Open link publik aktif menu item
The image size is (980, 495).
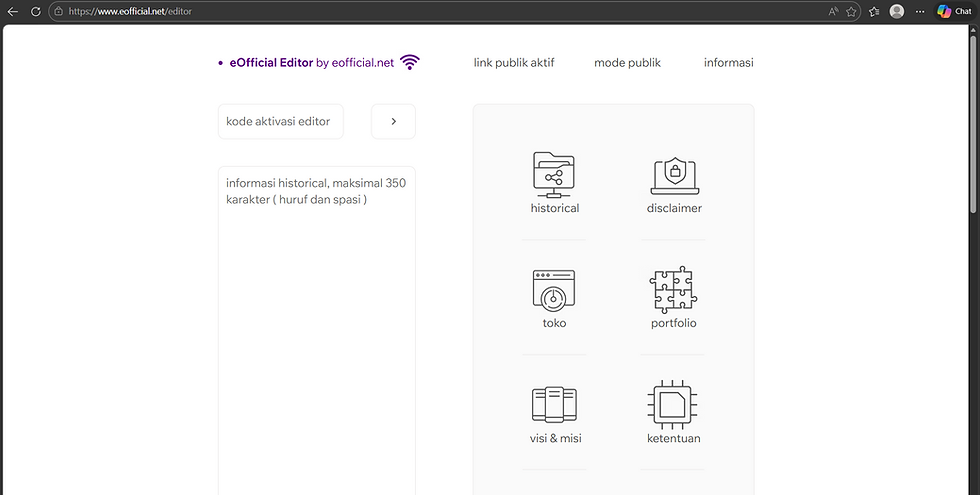514,62
